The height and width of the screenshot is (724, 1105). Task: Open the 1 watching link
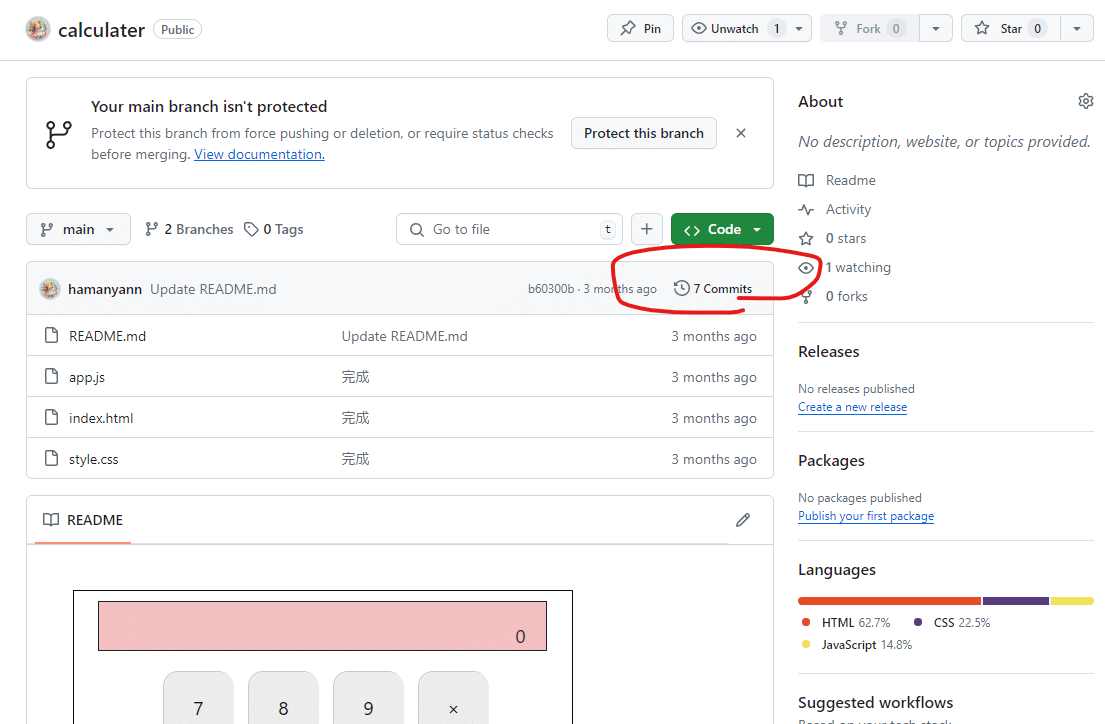coord(845,267)
